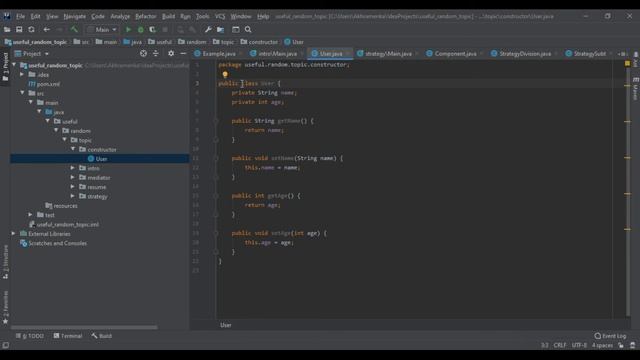Click the Synchronize refresh icon
The width and height of the screenshot is (640, 360).
tap(31, 30)
